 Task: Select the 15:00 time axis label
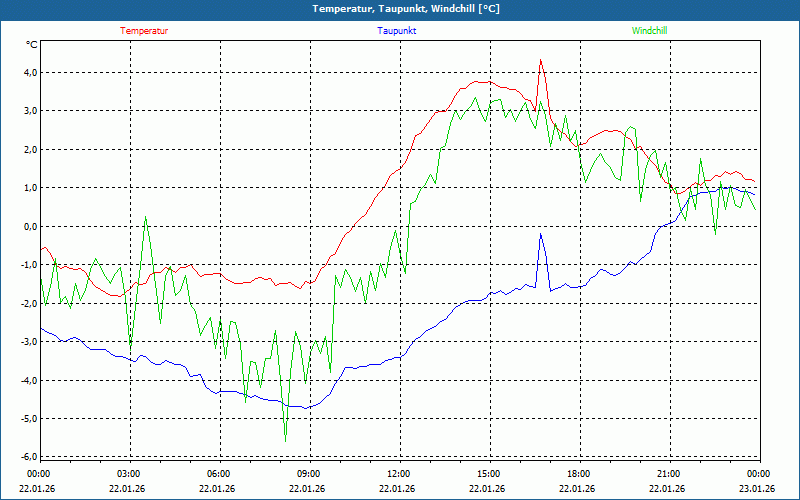(x=489, y=474)
